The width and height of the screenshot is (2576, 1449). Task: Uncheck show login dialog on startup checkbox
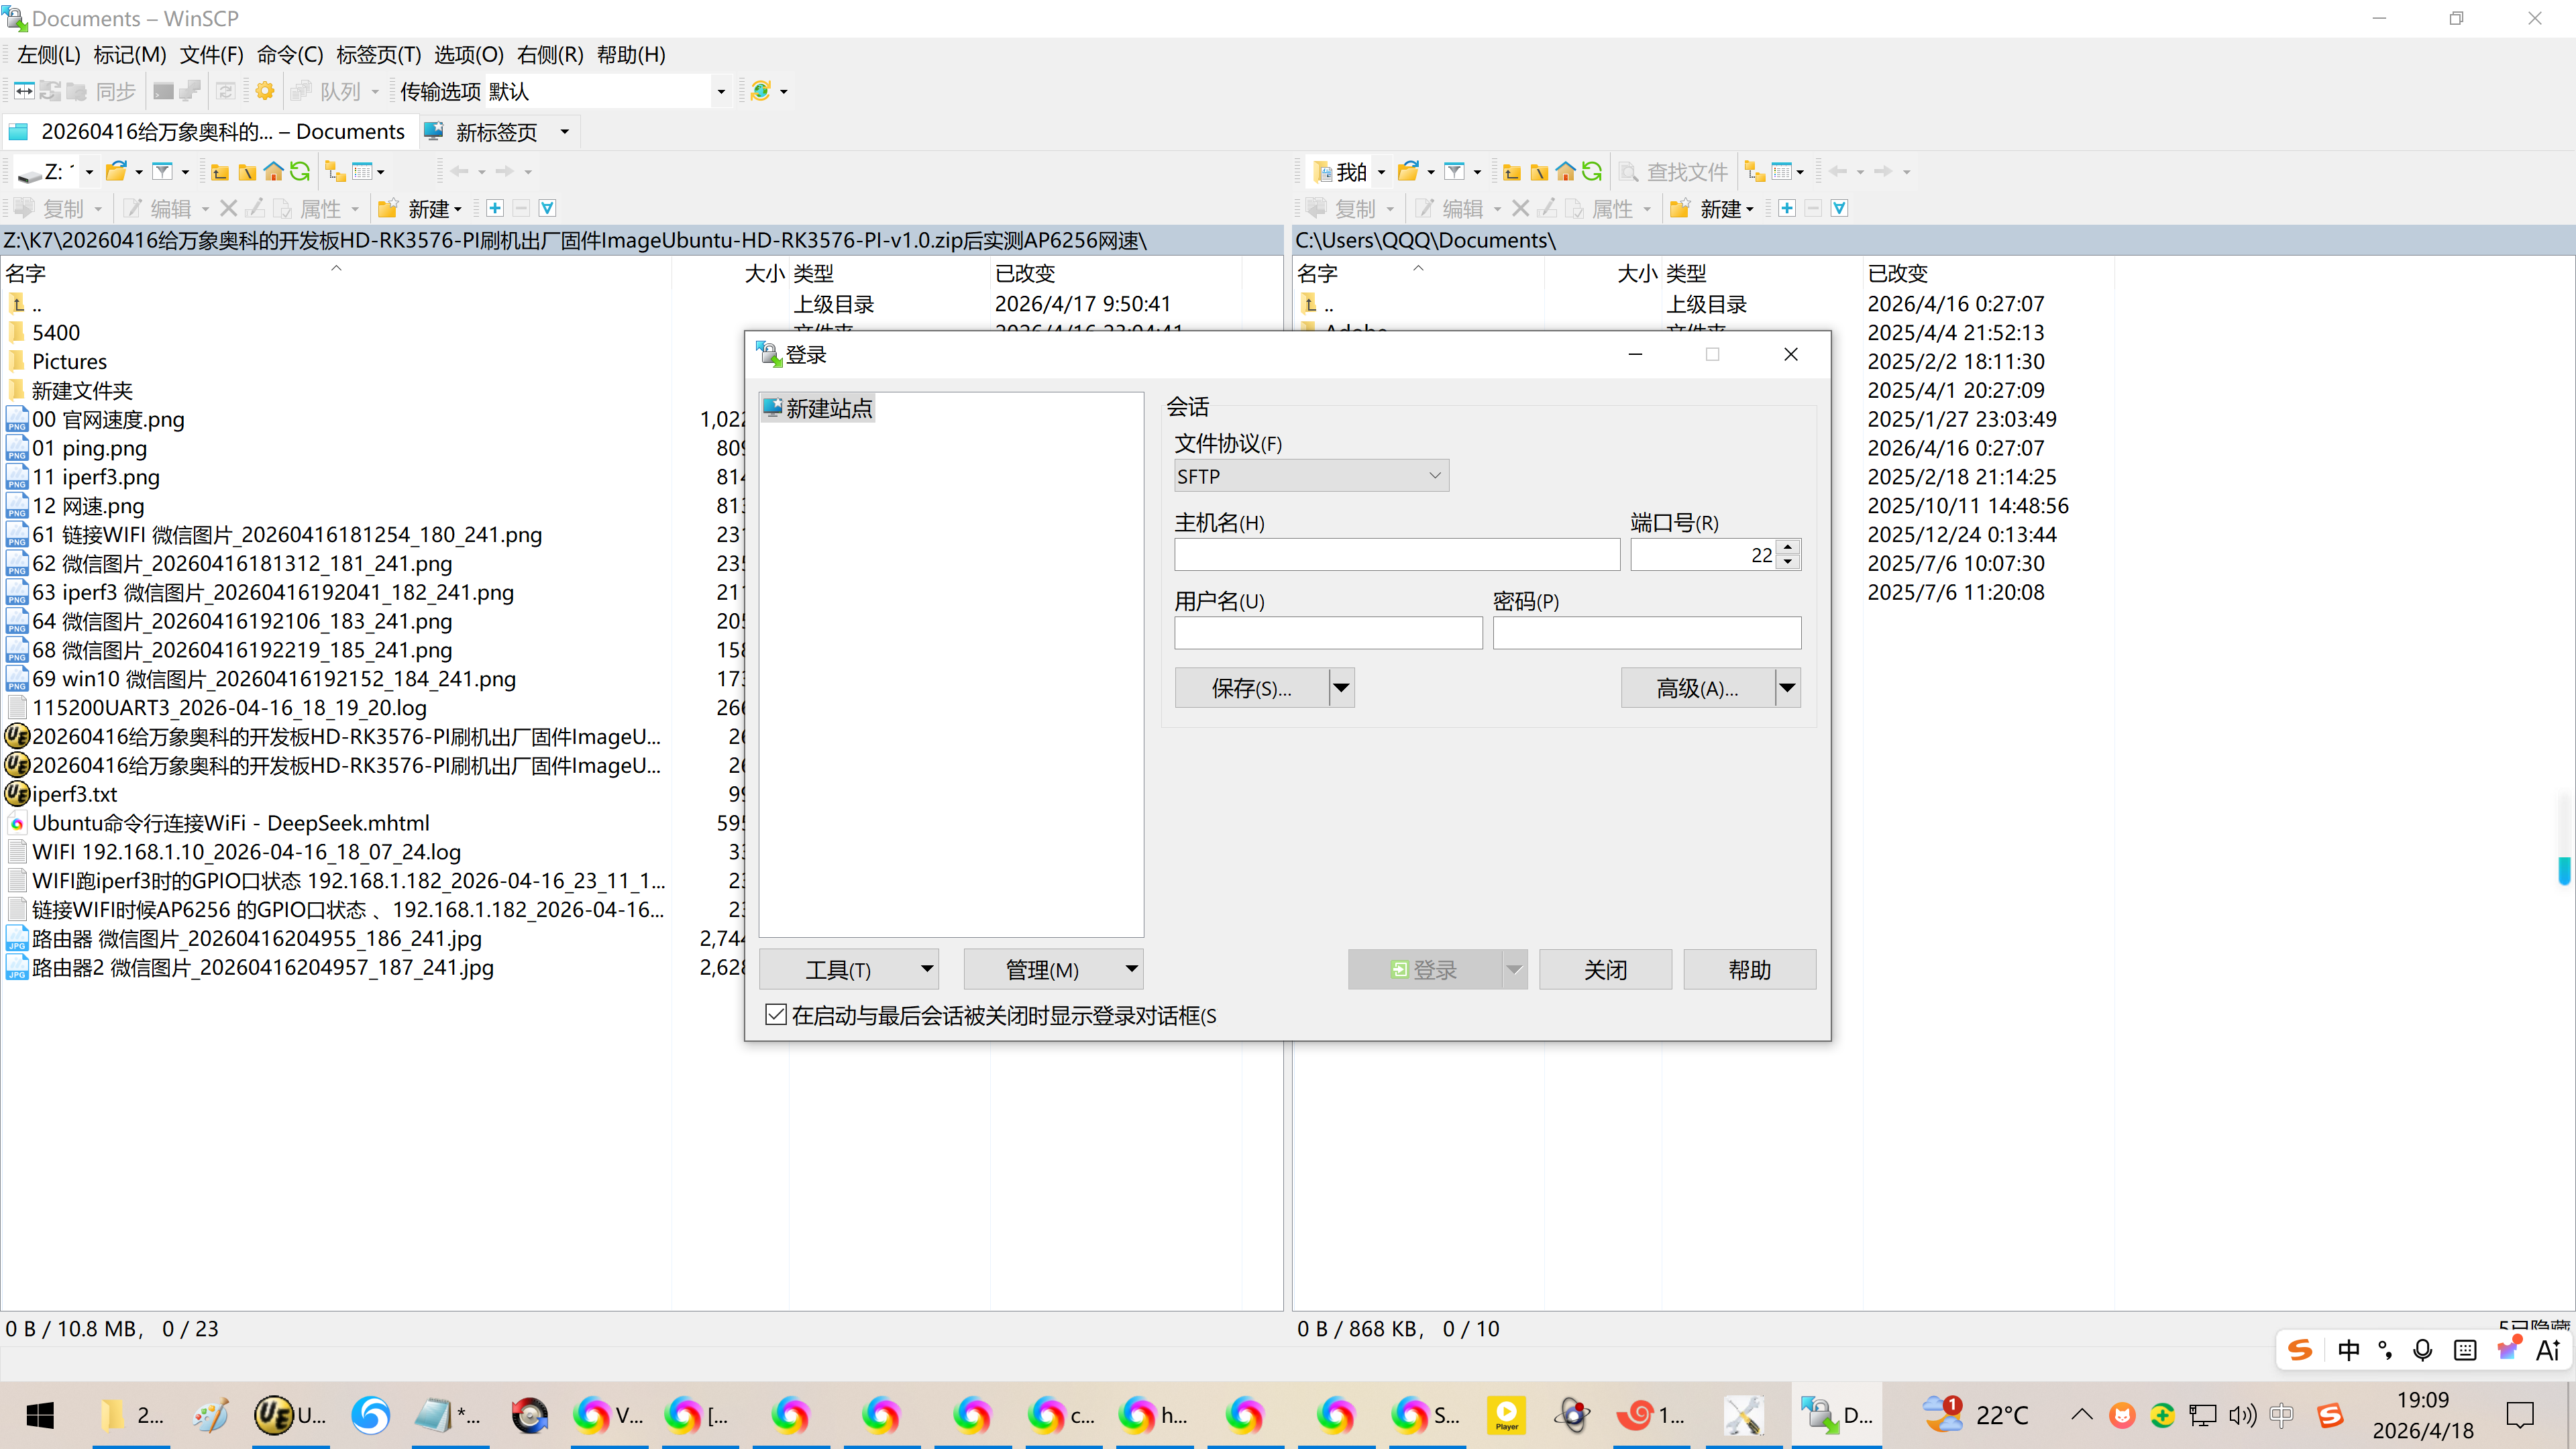coord(776,1015)
